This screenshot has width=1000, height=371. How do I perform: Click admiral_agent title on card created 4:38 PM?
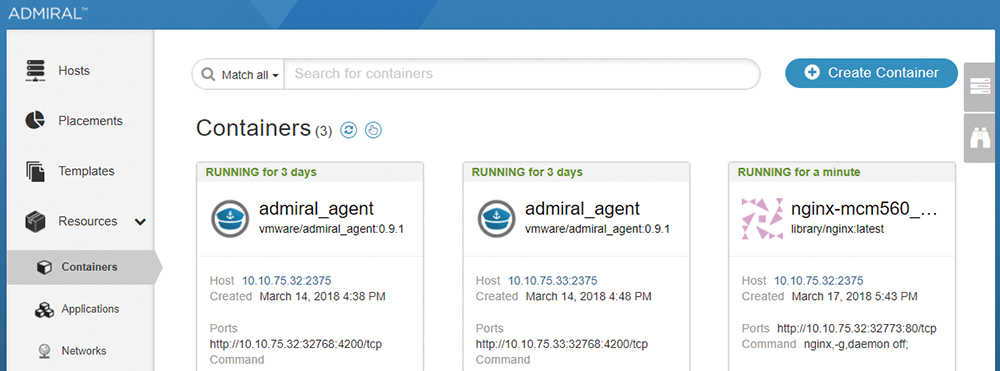click(316, 209)
